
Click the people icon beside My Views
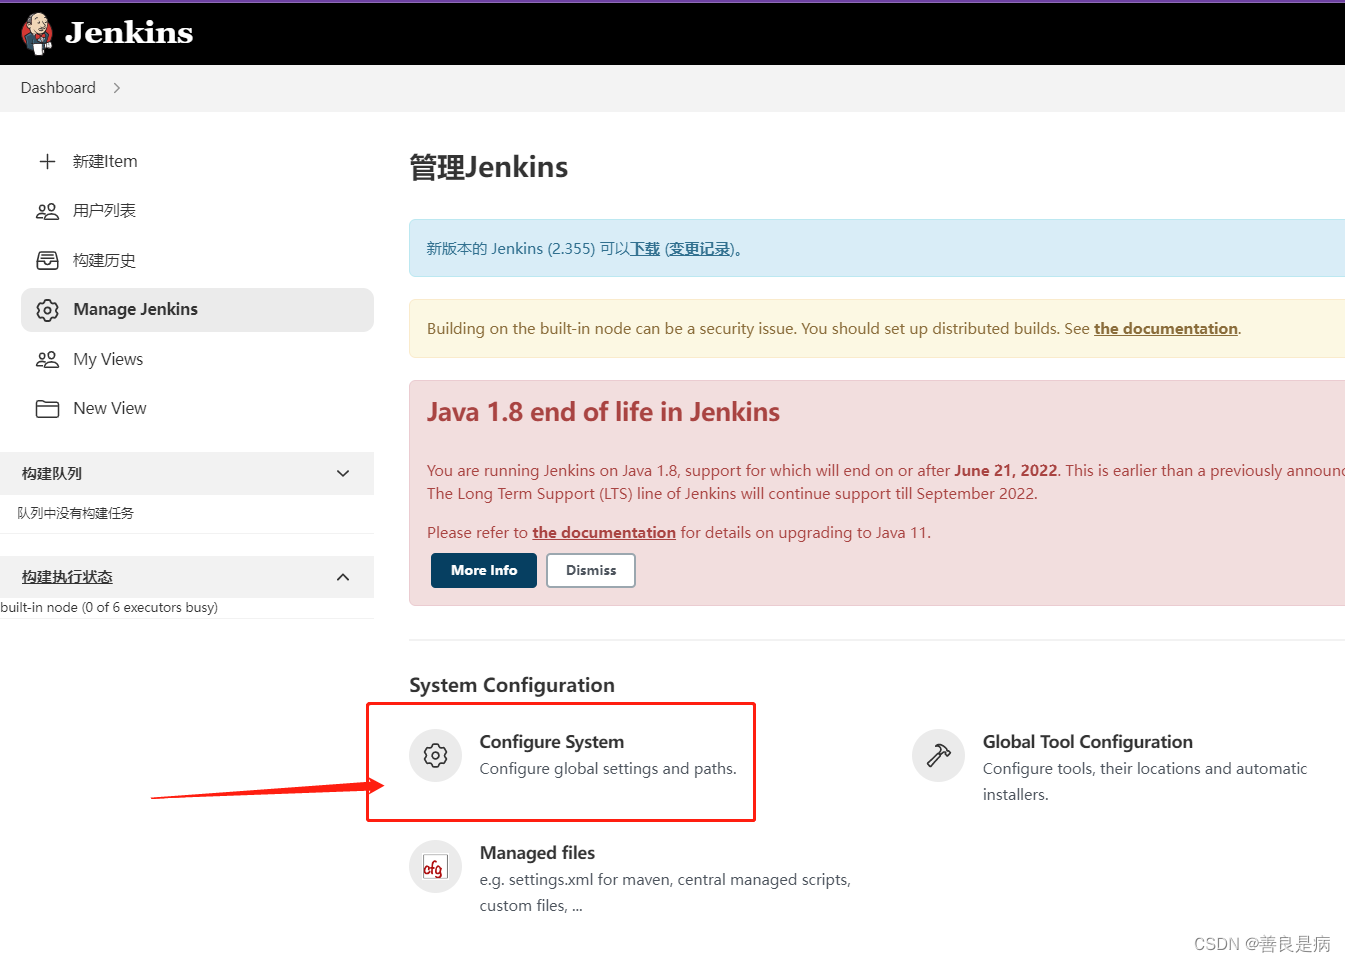pyautogui.click(x=47, y=359)
